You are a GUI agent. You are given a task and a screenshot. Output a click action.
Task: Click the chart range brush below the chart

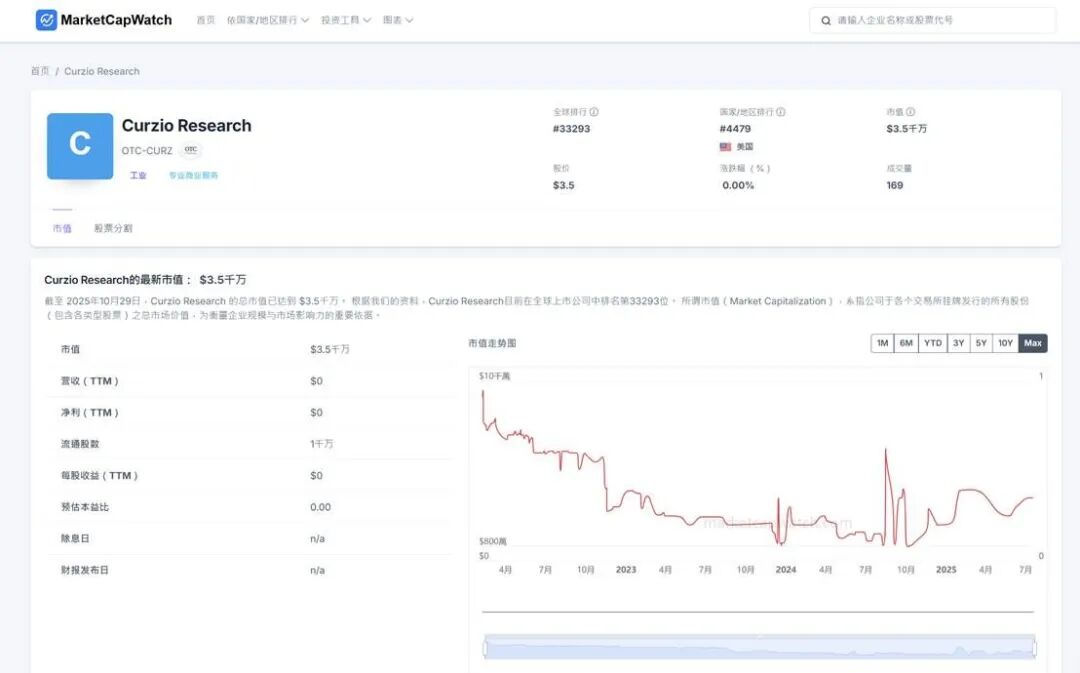(760, 648)
